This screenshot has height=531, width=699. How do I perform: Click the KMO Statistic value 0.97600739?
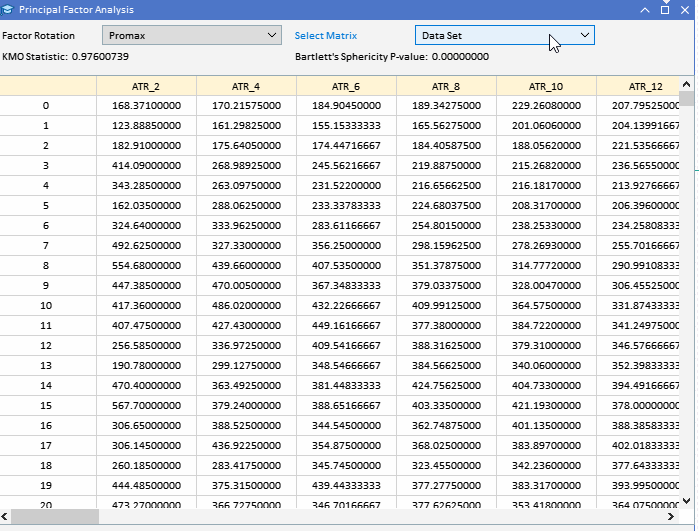tap(100, 57)
